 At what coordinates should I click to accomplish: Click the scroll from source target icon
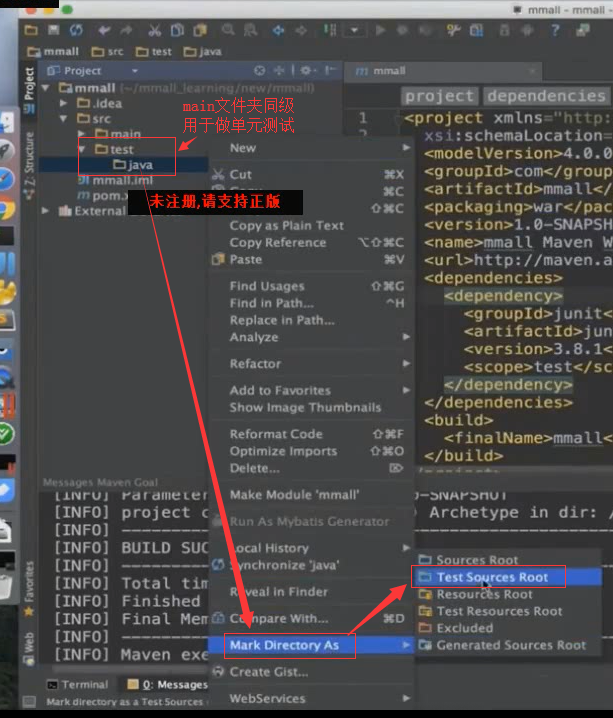[x=260, y=71]
